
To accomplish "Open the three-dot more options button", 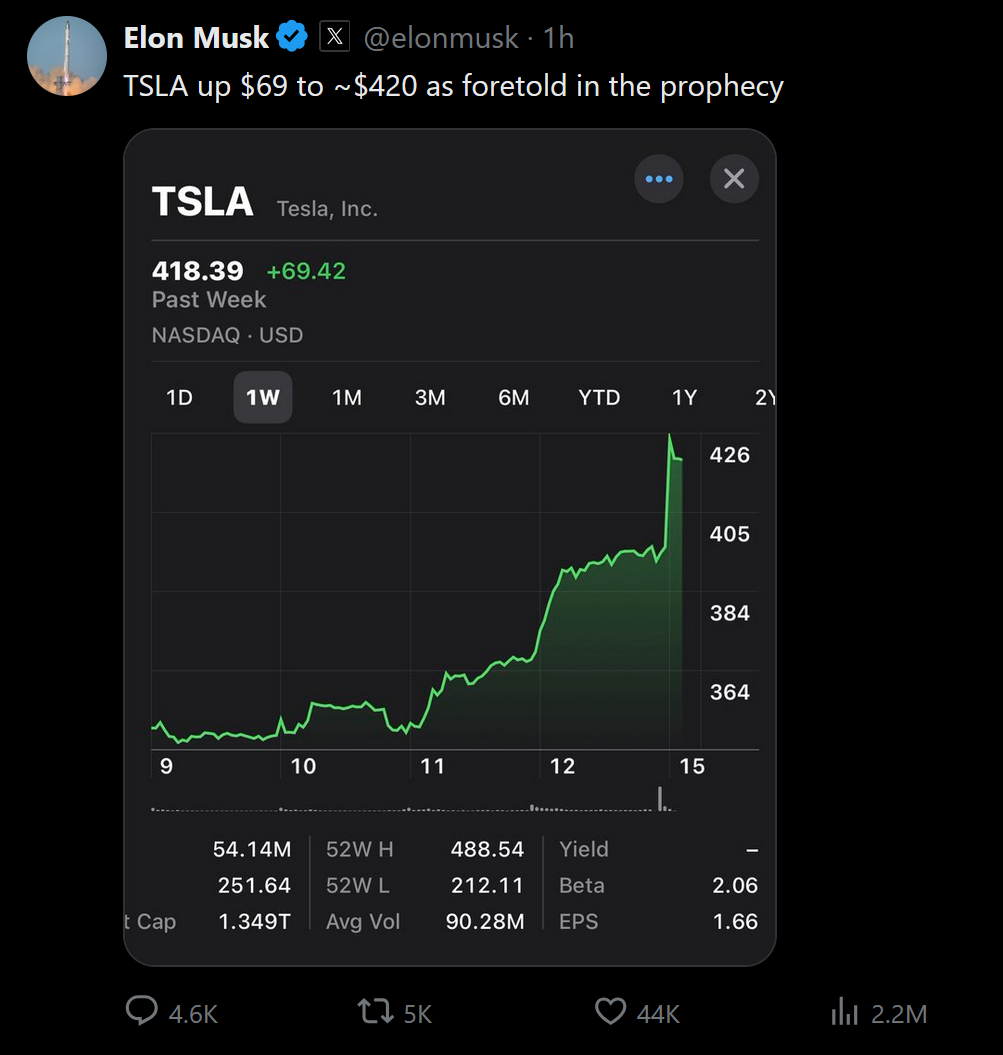I will [659, 179].
